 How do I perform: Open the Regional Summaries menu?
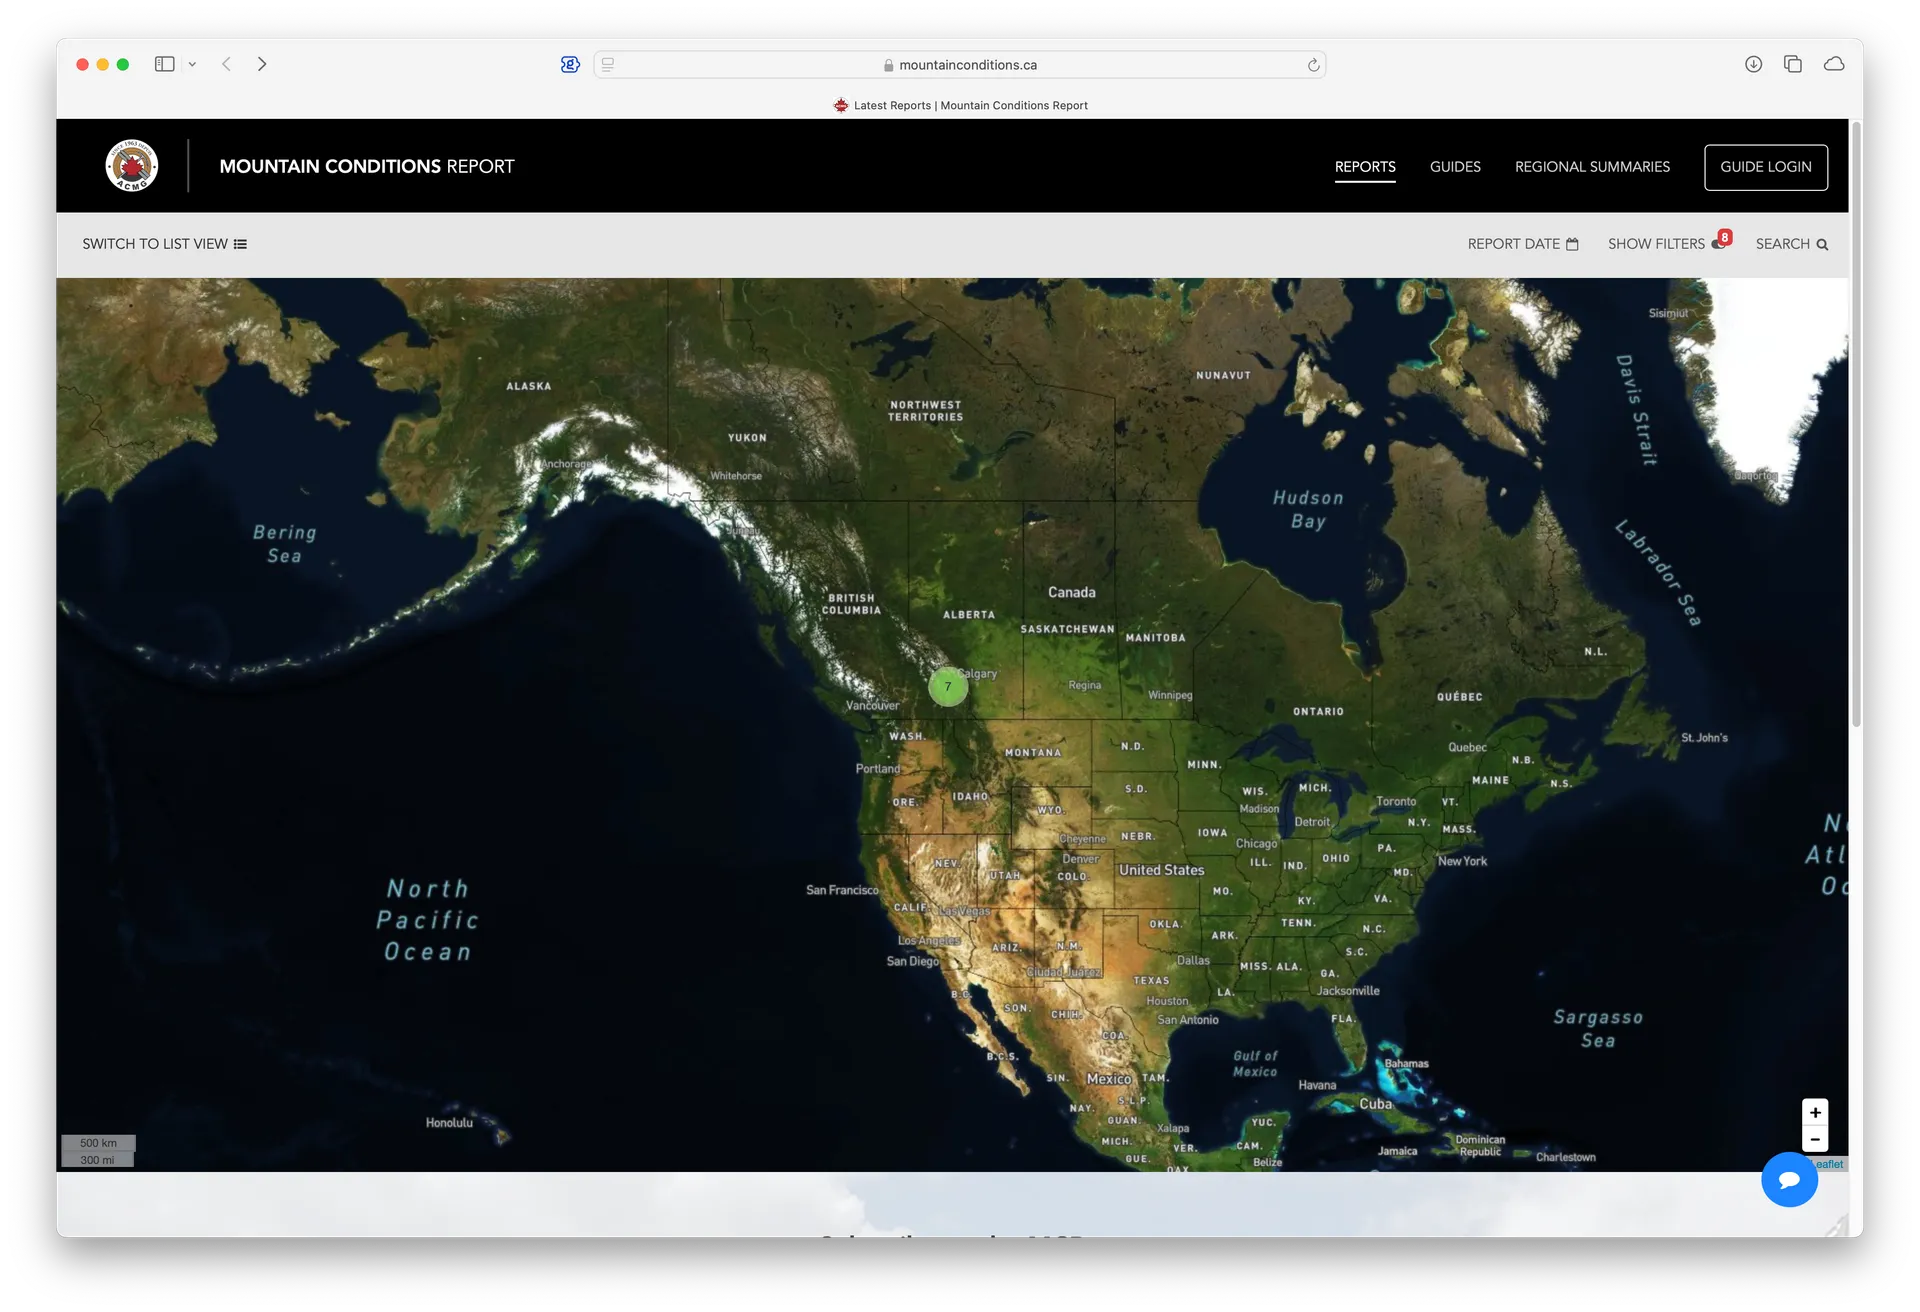tap(1592, 167)
